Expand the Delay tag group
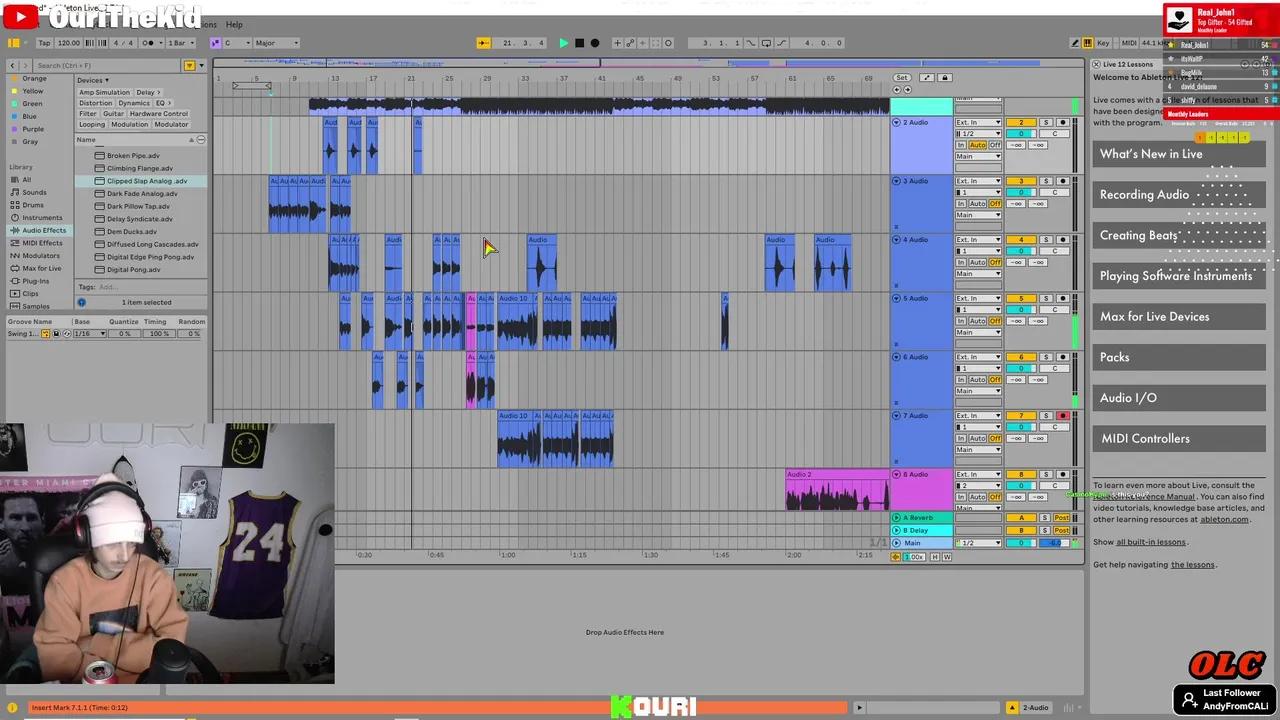The height and width of the screenshot is (720, 1280). click(x=148, y=92)
